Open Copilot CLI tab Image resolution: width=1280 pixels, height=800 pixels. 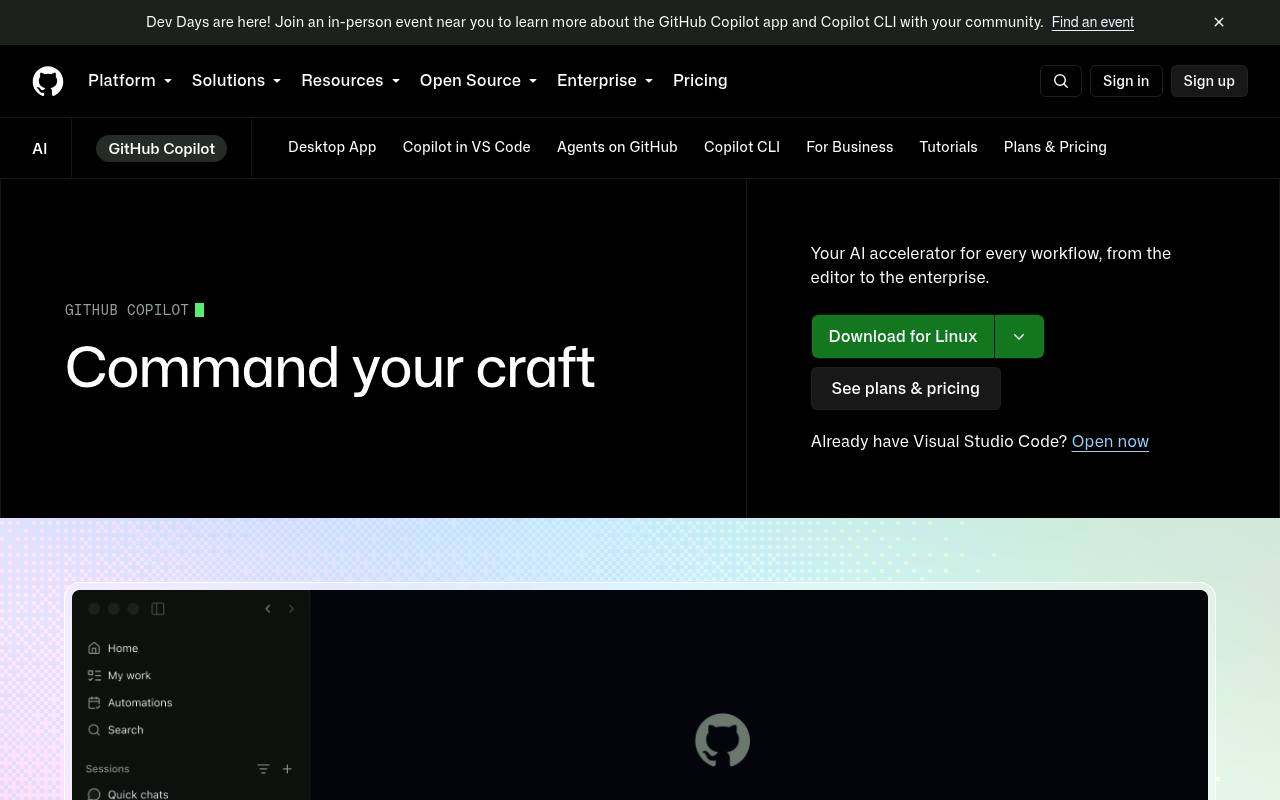point(742,147)
